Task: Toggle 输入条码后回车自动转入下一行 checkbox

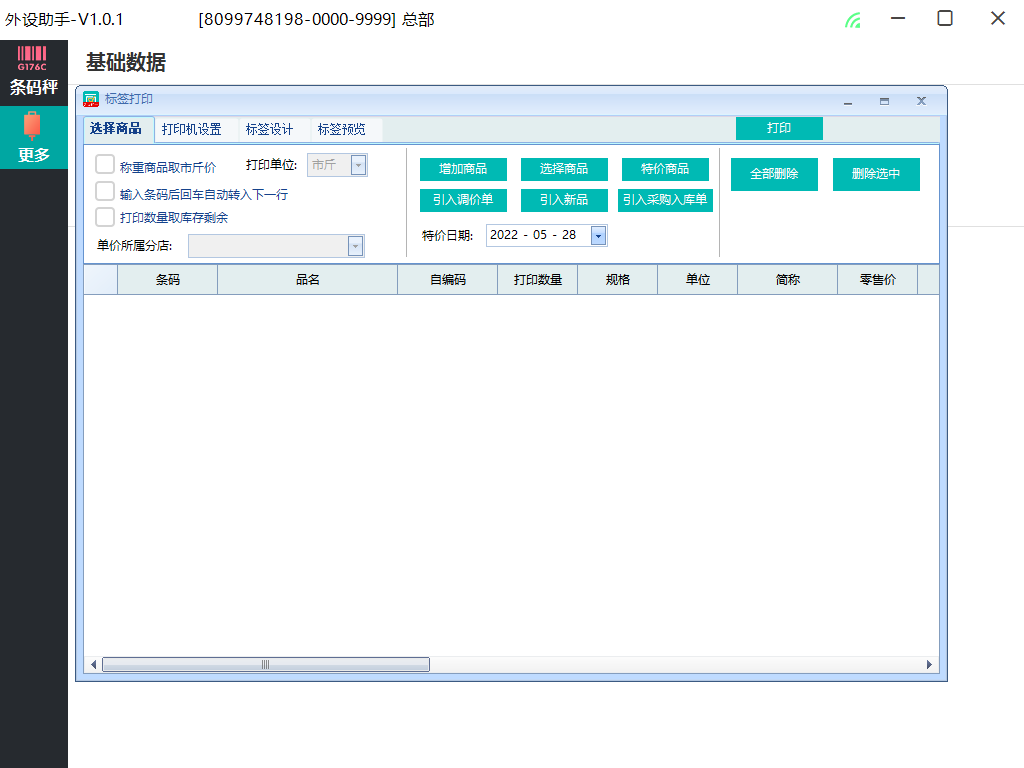Action: click(105, 191)
